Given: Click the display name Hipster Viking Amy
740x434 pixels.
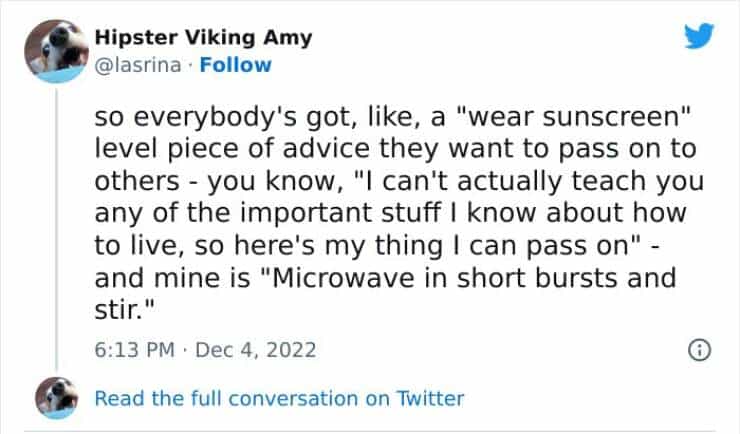Looking at the screenshot, I should tap(203, 38).
